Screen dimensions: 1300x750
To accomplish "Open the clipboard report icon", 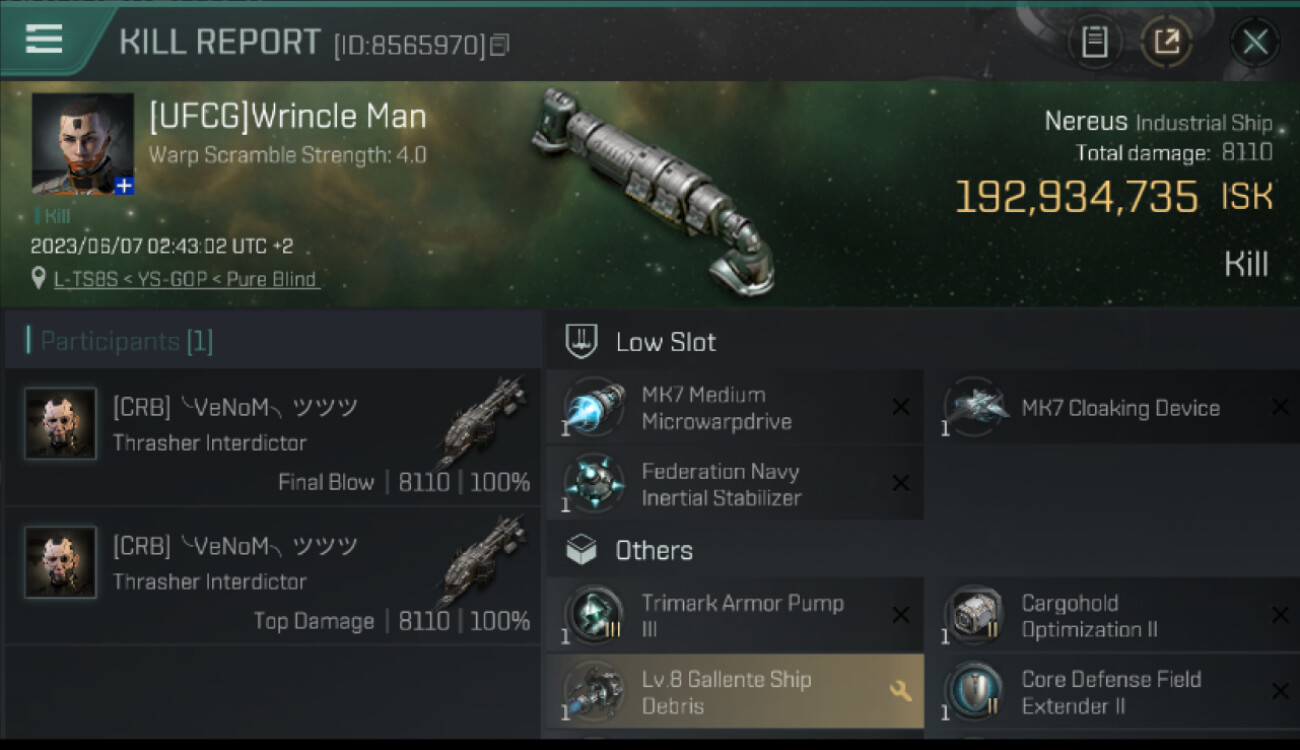I will [1095, 42].
